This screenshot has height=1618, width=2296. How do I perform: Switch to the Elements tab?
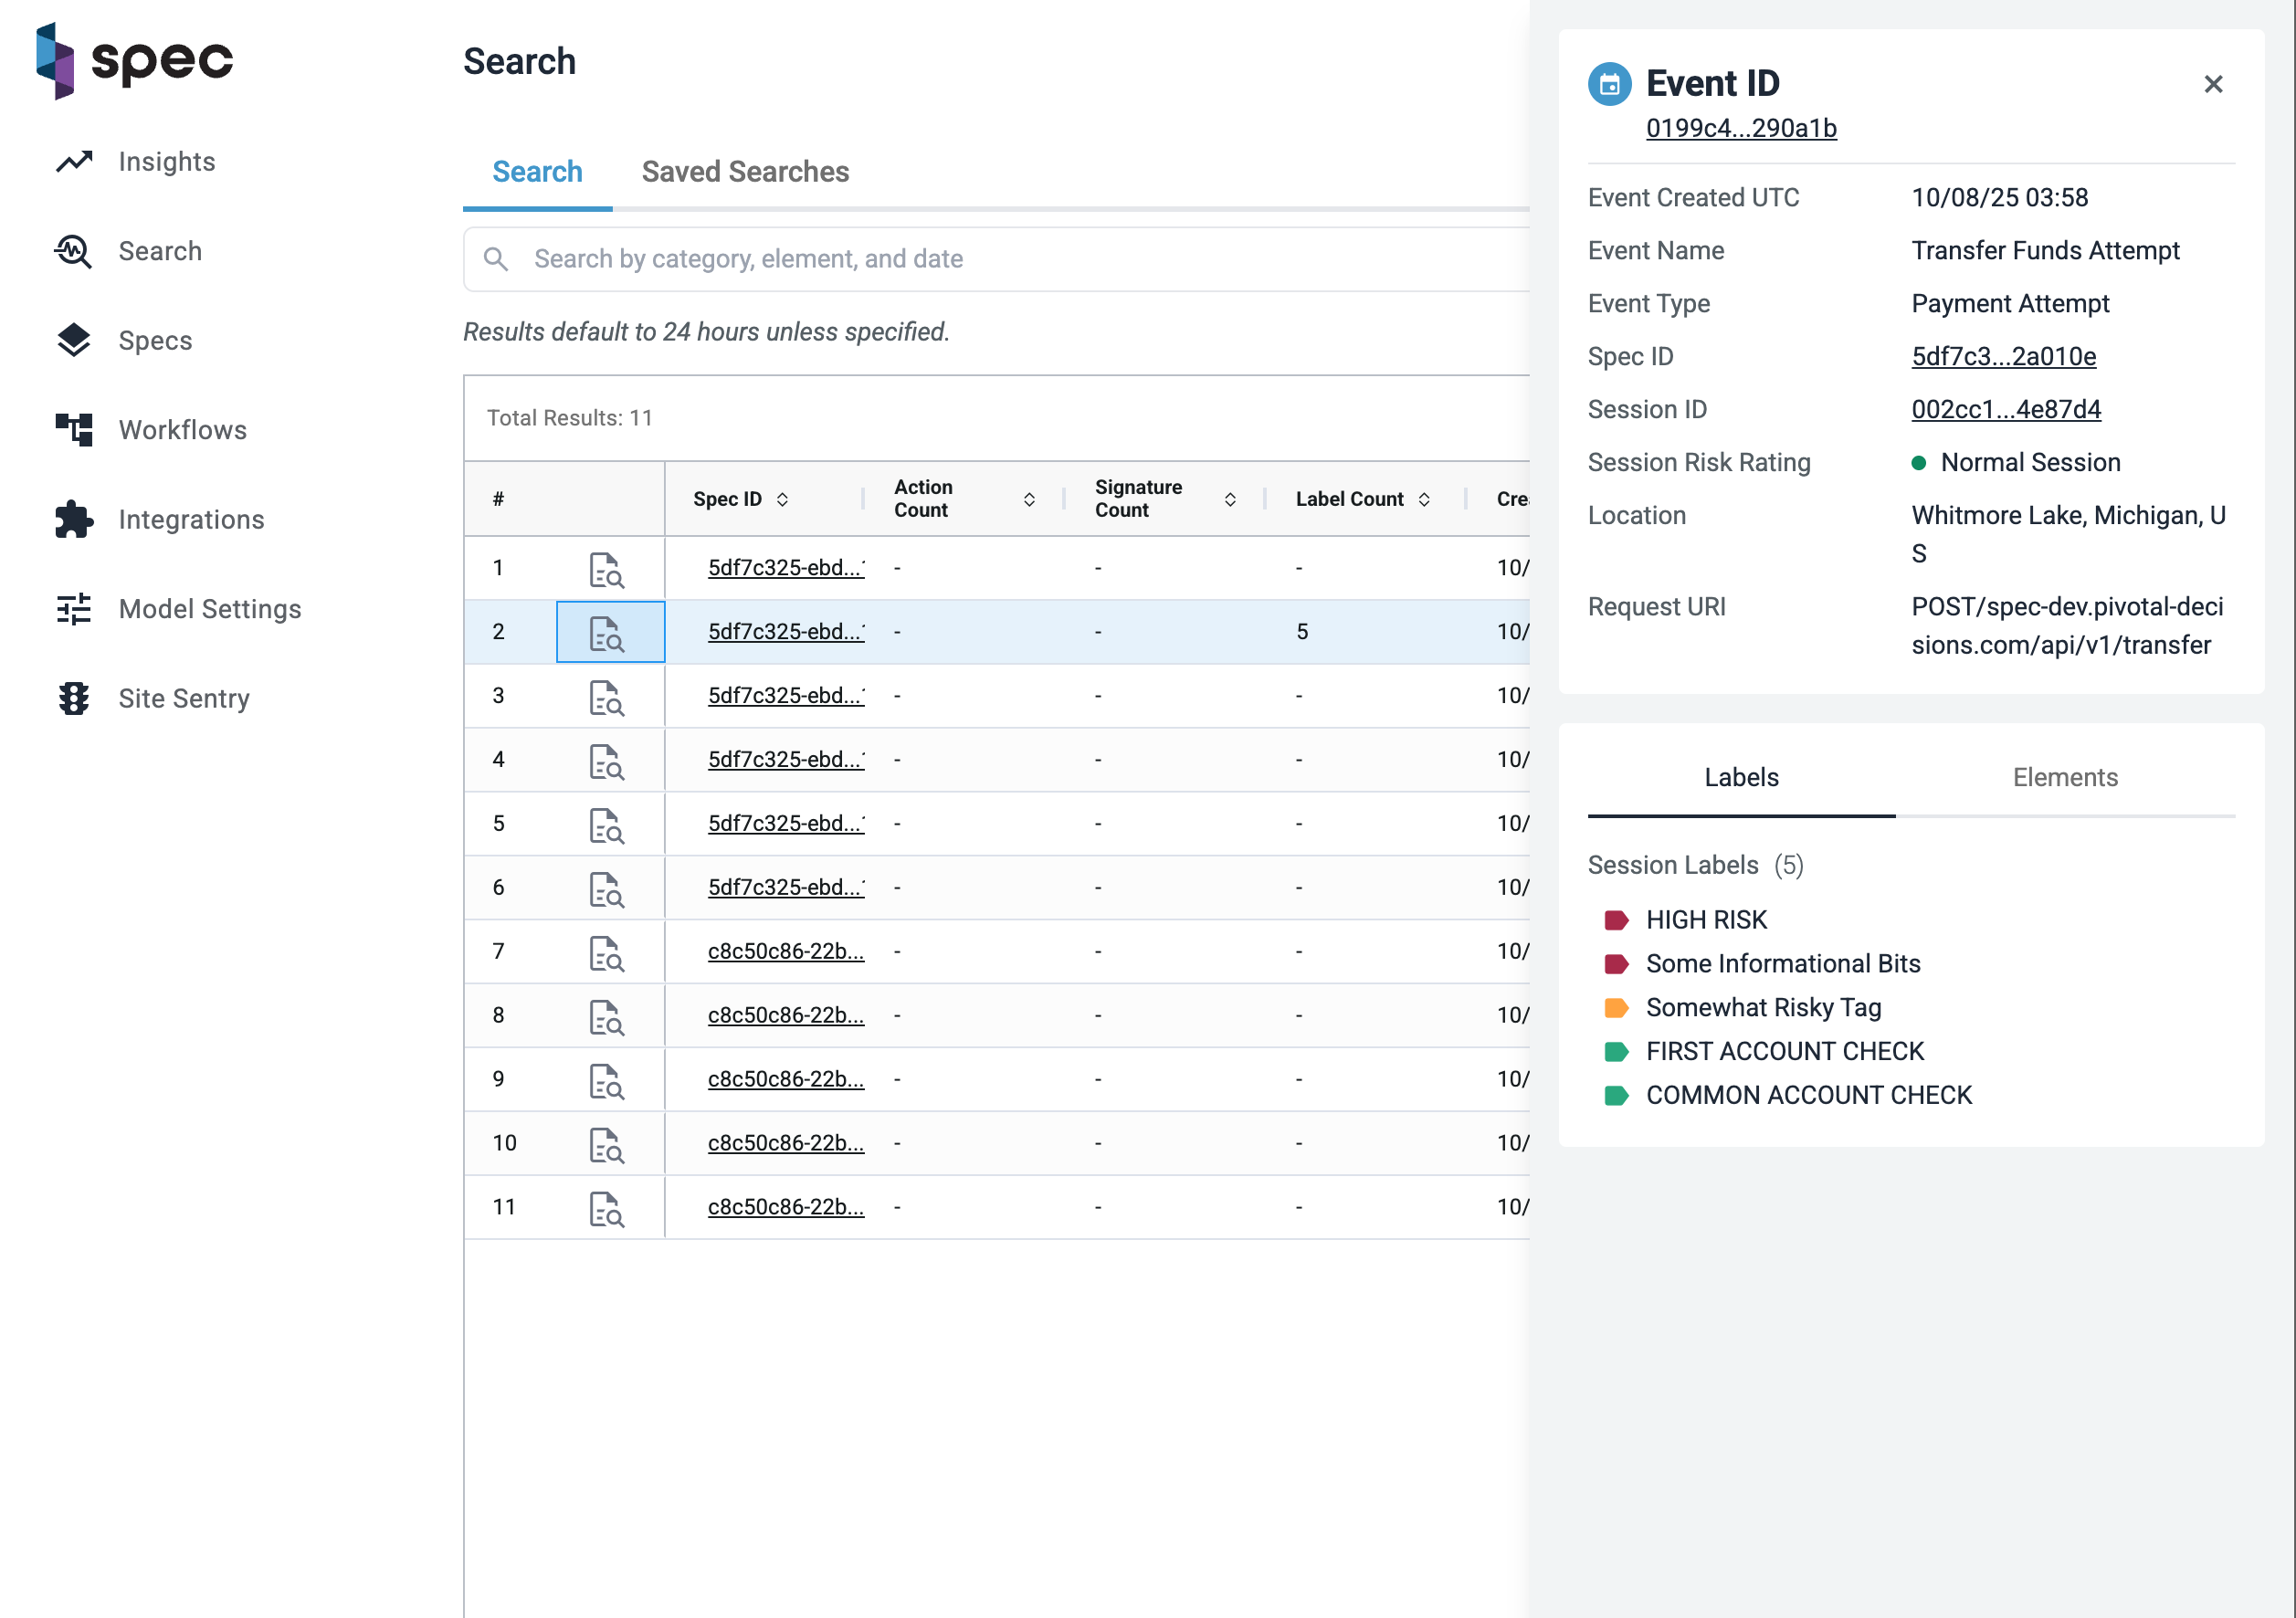2064,777
